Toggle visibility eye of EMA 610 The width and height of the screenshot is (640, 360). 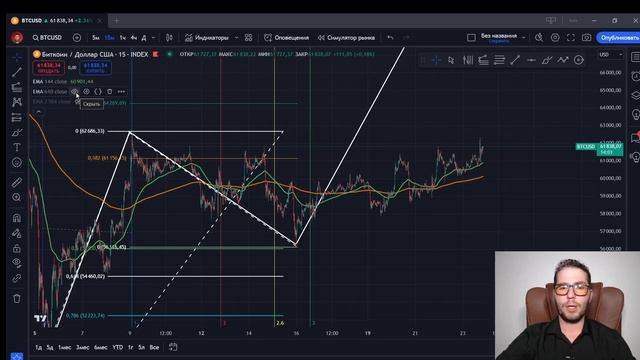[x=75, y=91]
